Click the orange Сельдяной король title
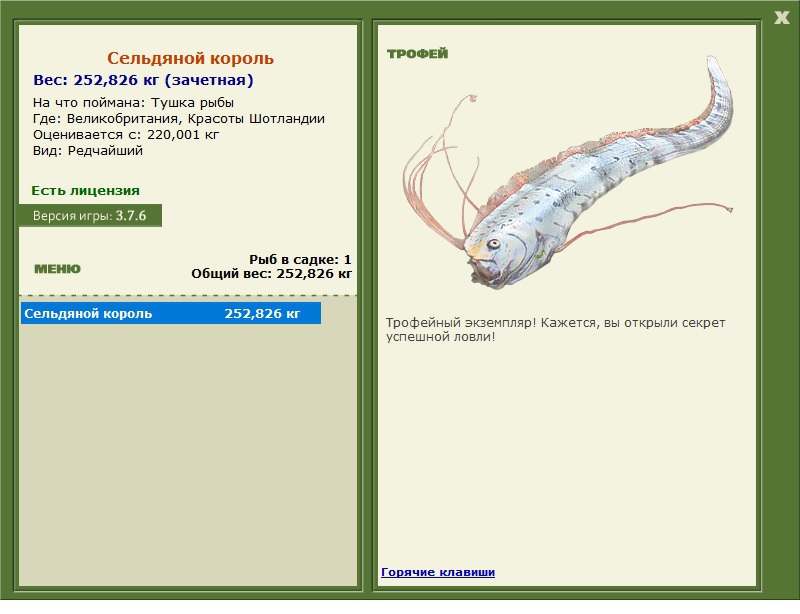The image size is (800, 614). (x=190, y=58)
